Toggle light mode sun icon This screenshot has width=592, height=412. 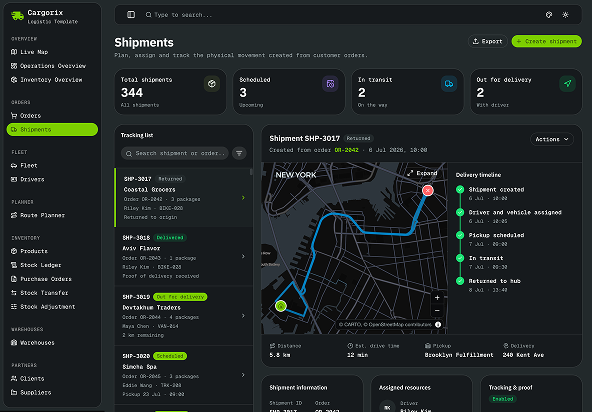565,15
